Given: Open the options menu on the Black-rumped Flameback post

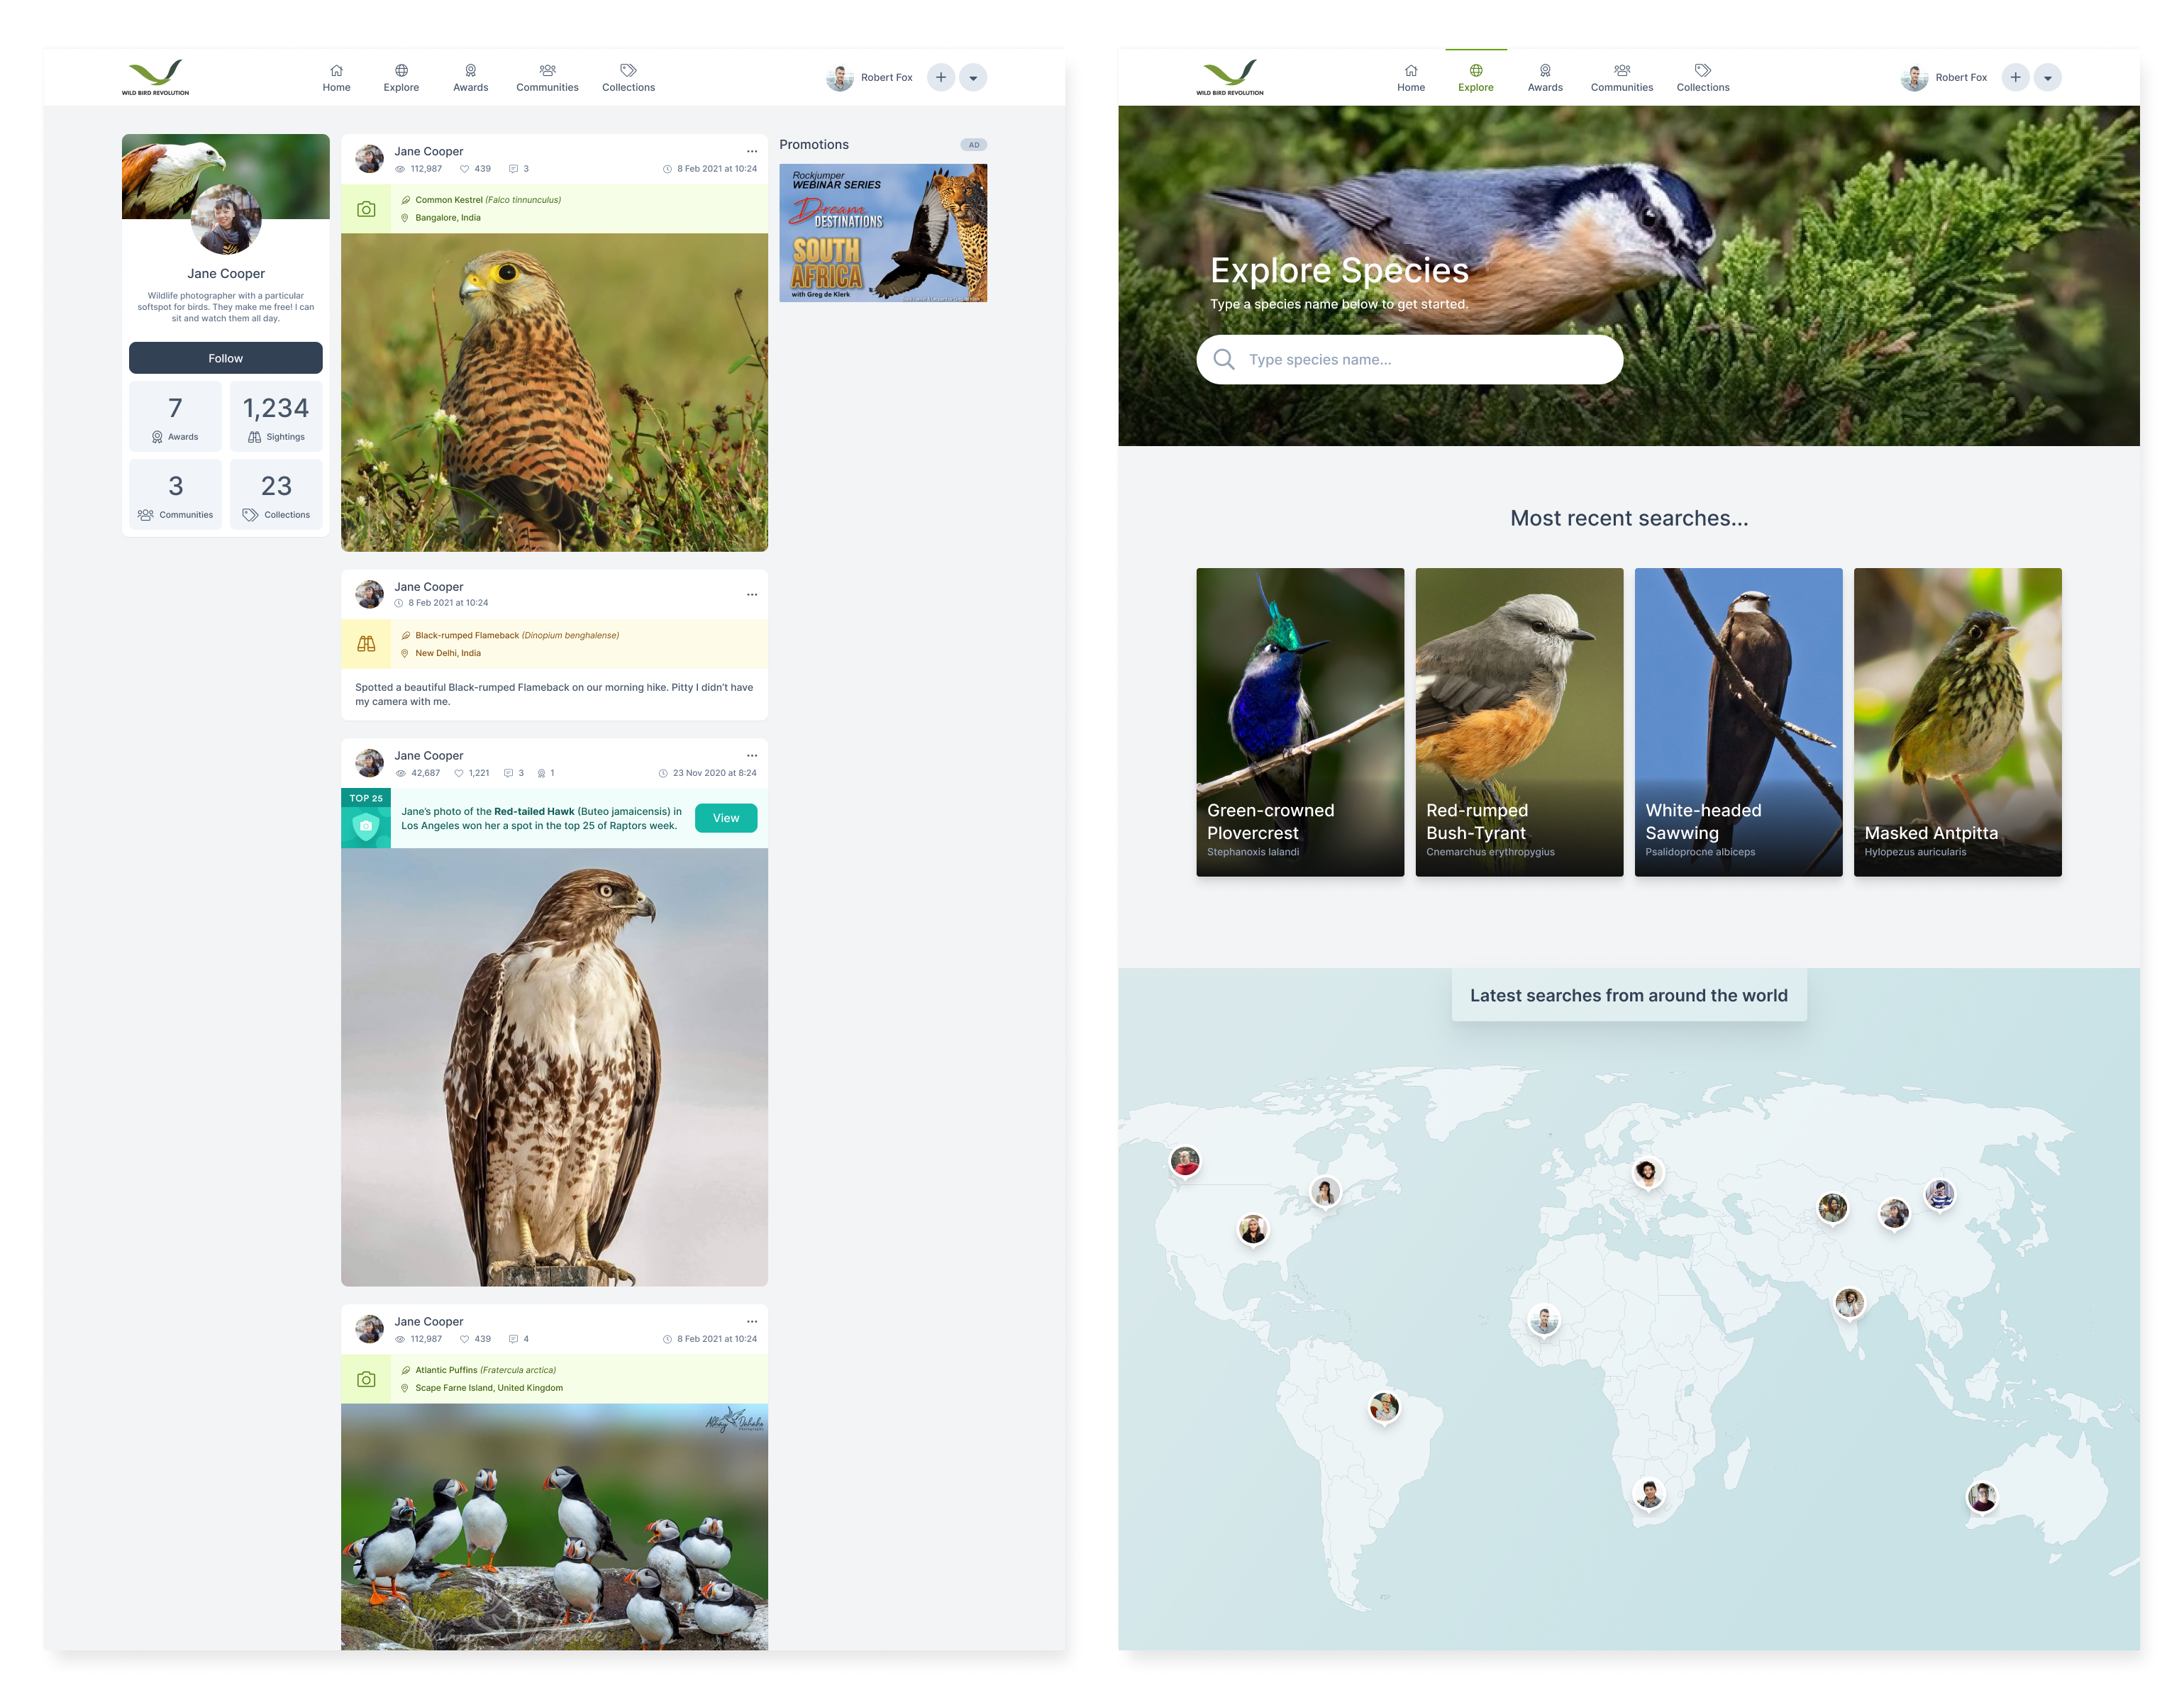Looking at the screenshot, I should (x=752, y=594).
